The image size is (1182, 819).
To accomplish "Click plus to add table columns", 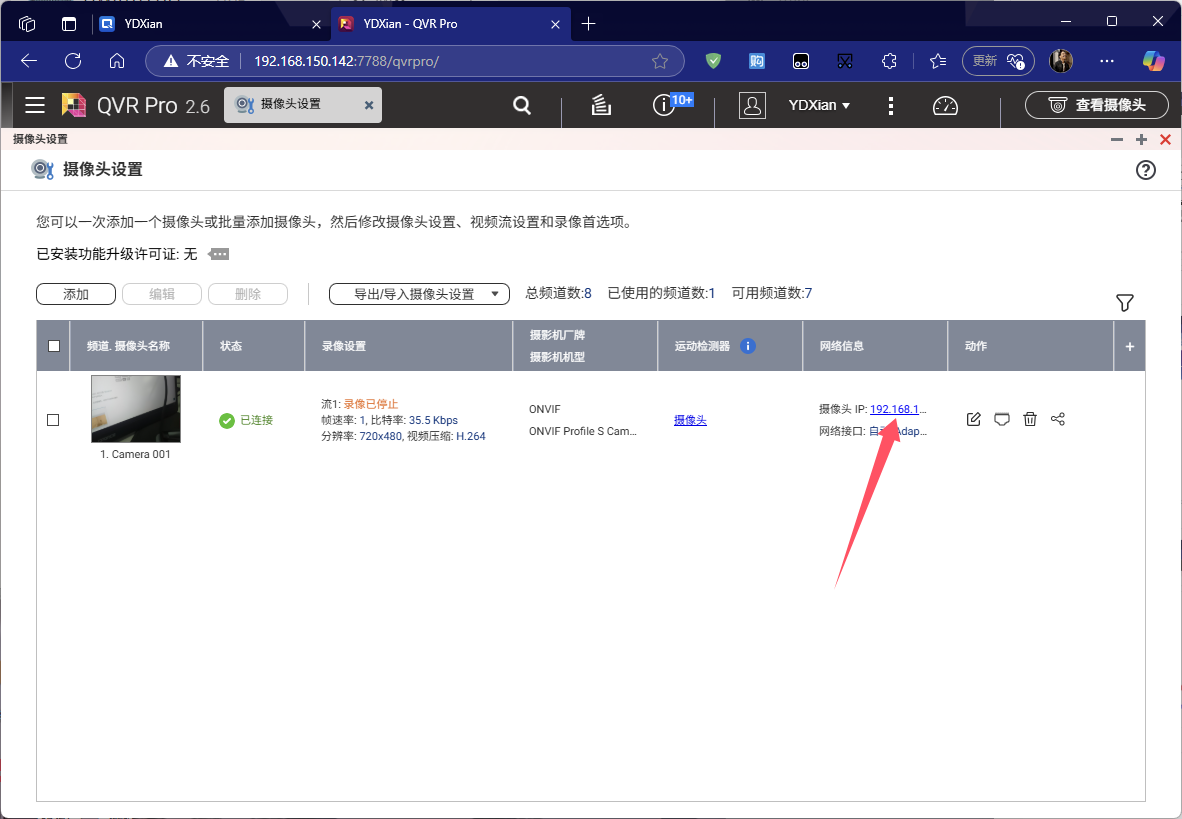I will [x=1130, y=346].
